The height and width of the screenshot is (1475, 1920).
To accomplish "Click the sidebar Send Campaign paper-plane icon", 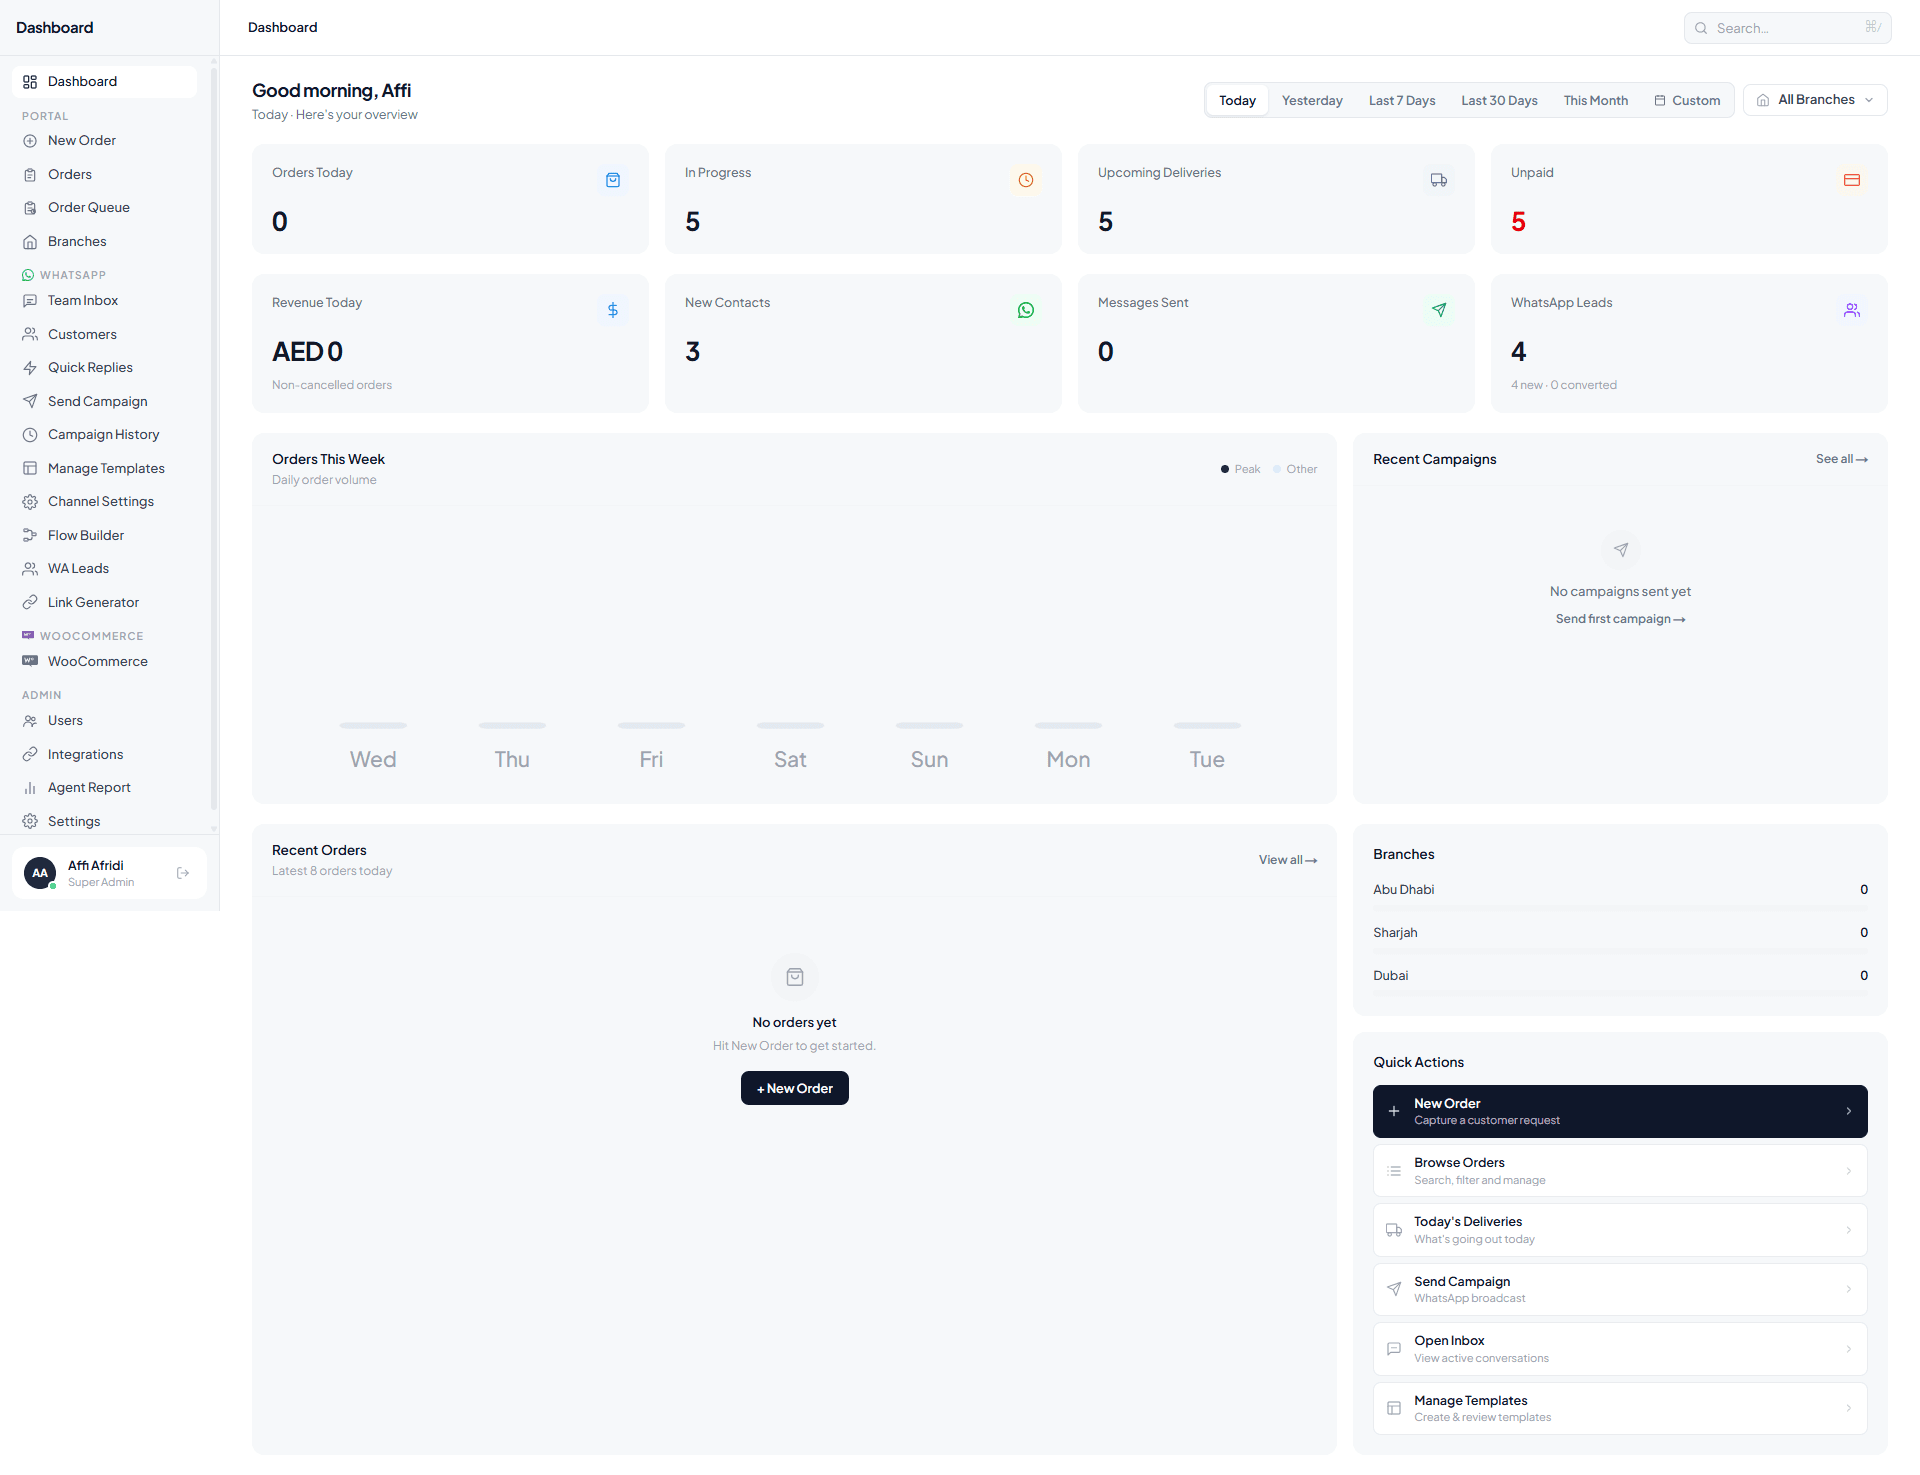I will [30, 402].
